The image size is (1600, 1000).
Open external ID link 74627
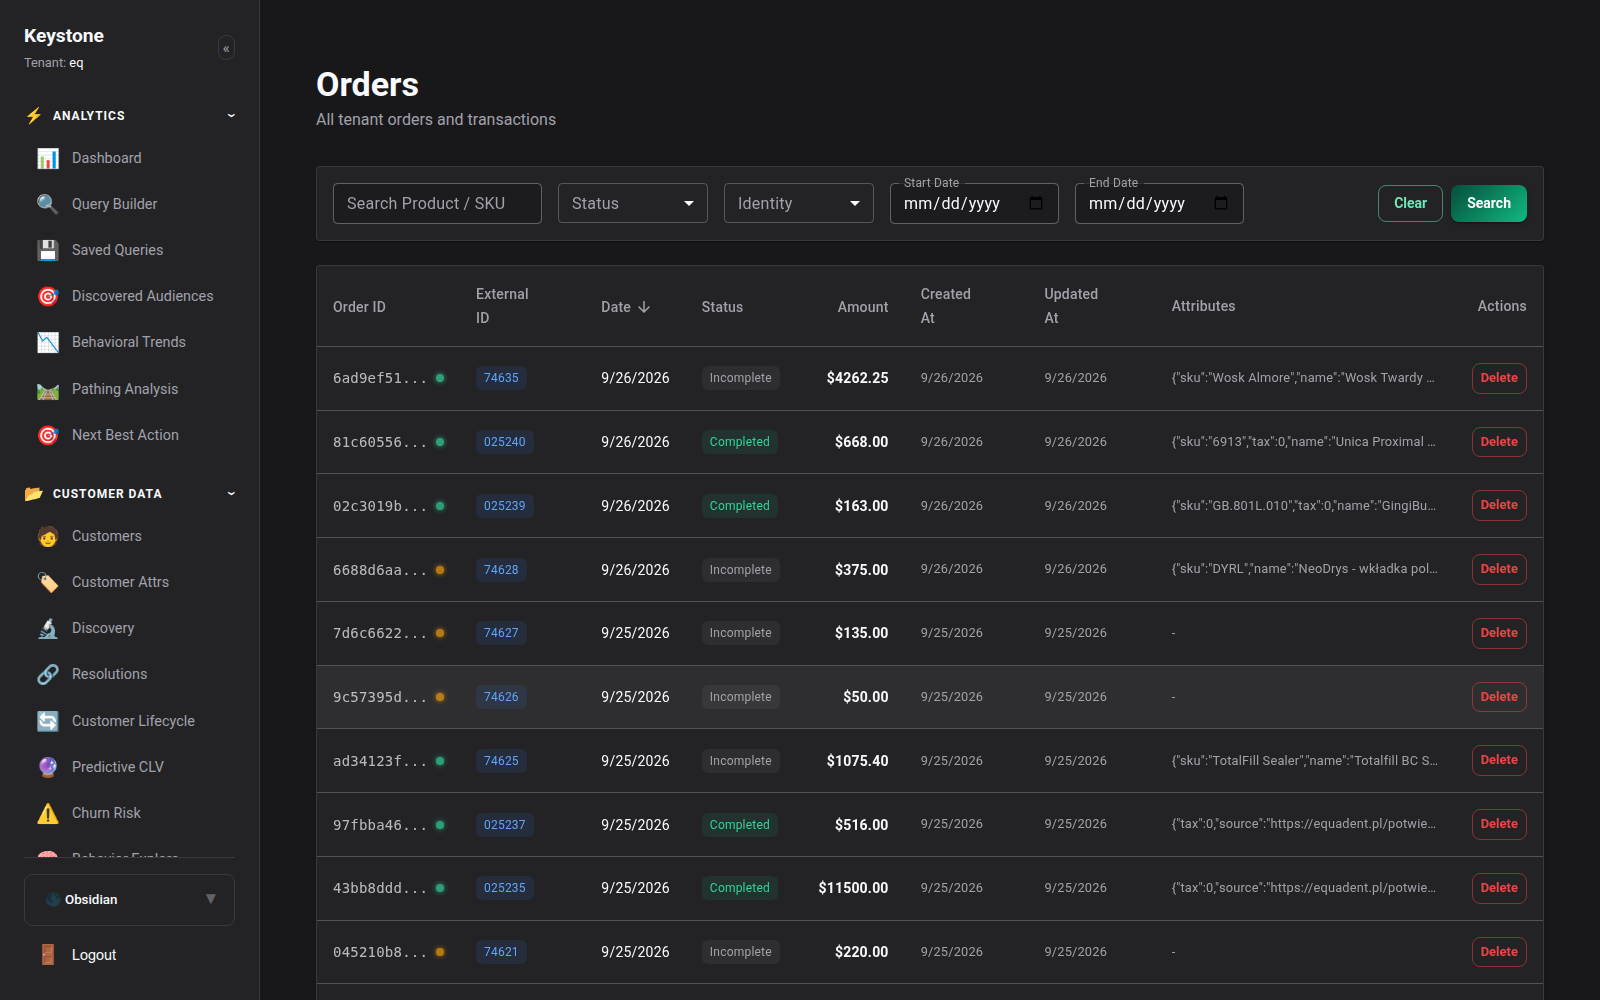coord(501,633)
